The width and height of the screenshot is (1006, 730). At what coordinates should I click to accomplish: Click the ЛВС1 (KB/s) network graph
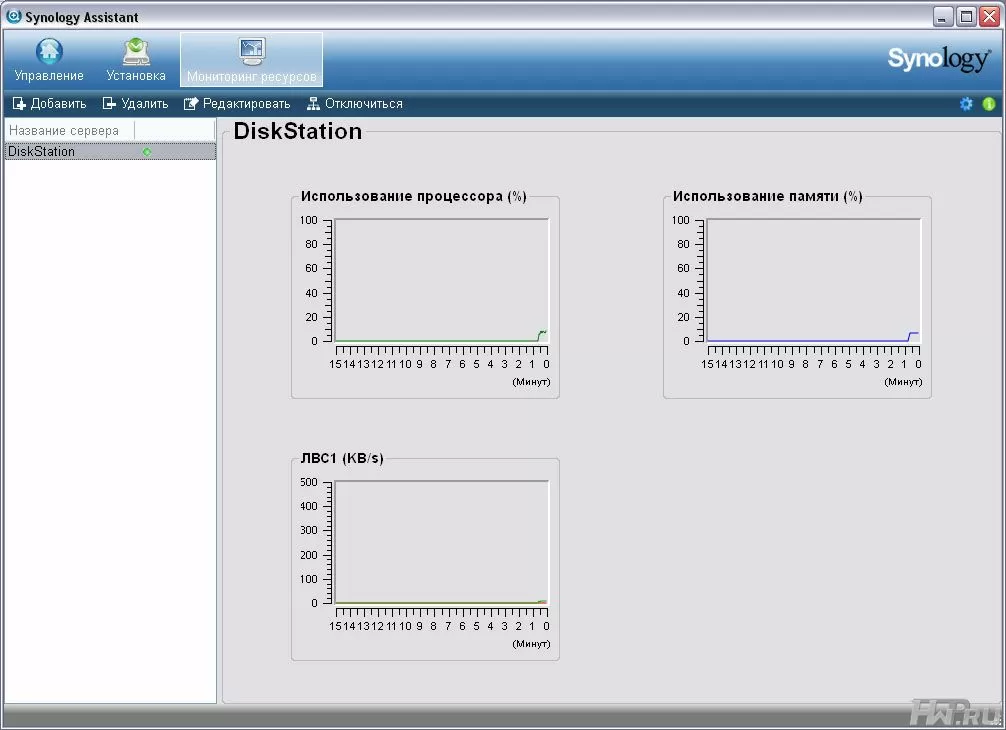pyautogui.click(x=441, y=542)
